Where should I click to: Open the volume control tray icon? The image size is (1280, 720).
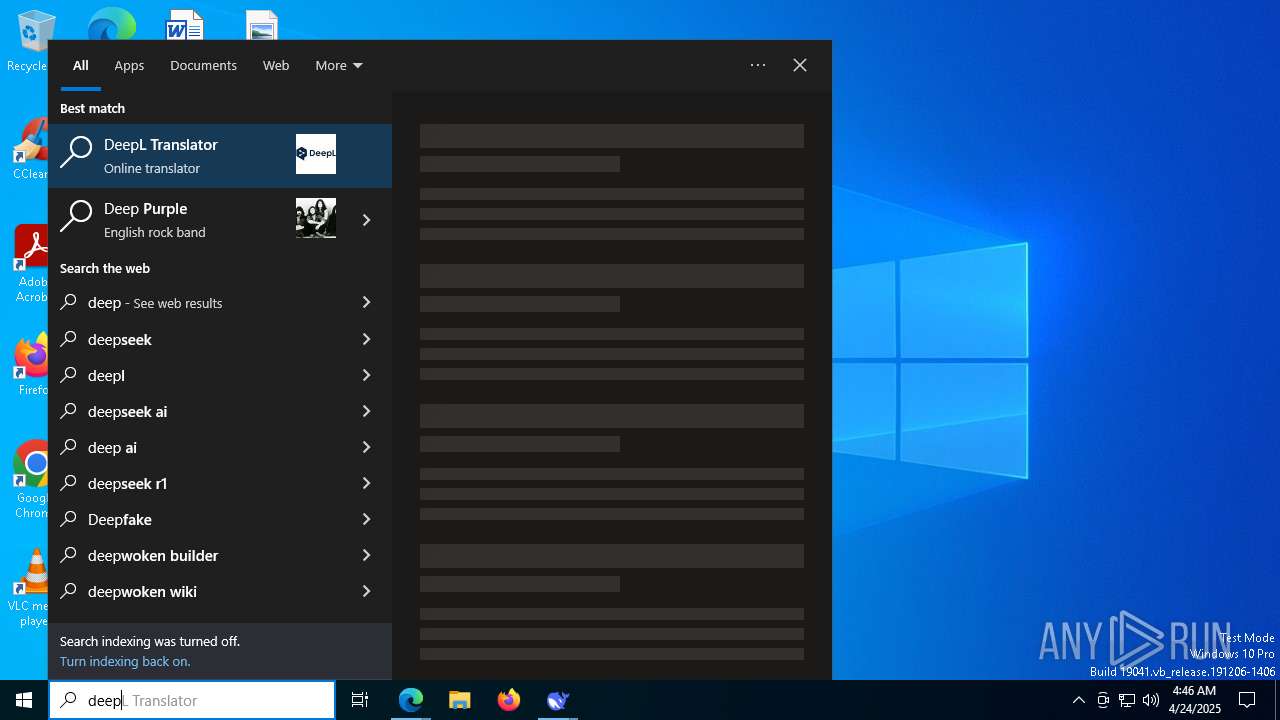click(x=1150, y=700)
